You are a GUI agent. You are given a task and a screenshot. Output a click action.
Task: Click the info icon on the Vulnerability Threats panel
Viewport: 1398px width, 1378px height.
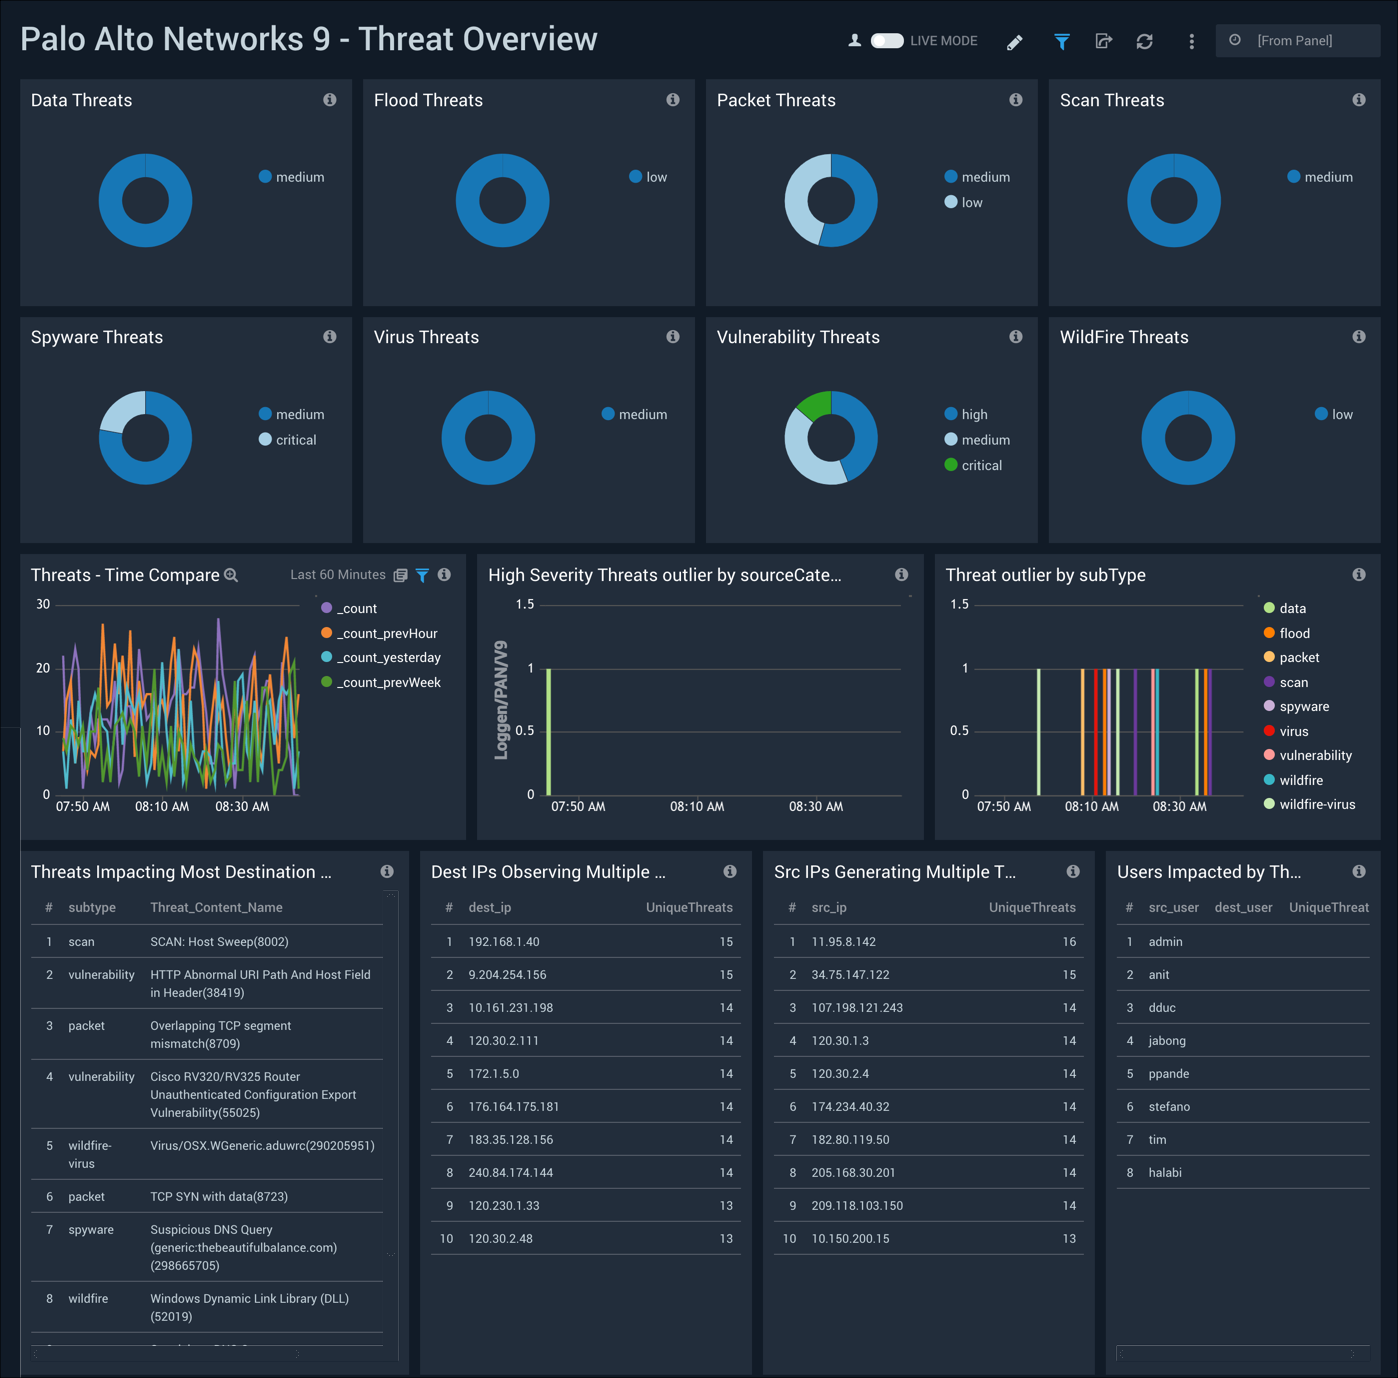(1016, 337)
